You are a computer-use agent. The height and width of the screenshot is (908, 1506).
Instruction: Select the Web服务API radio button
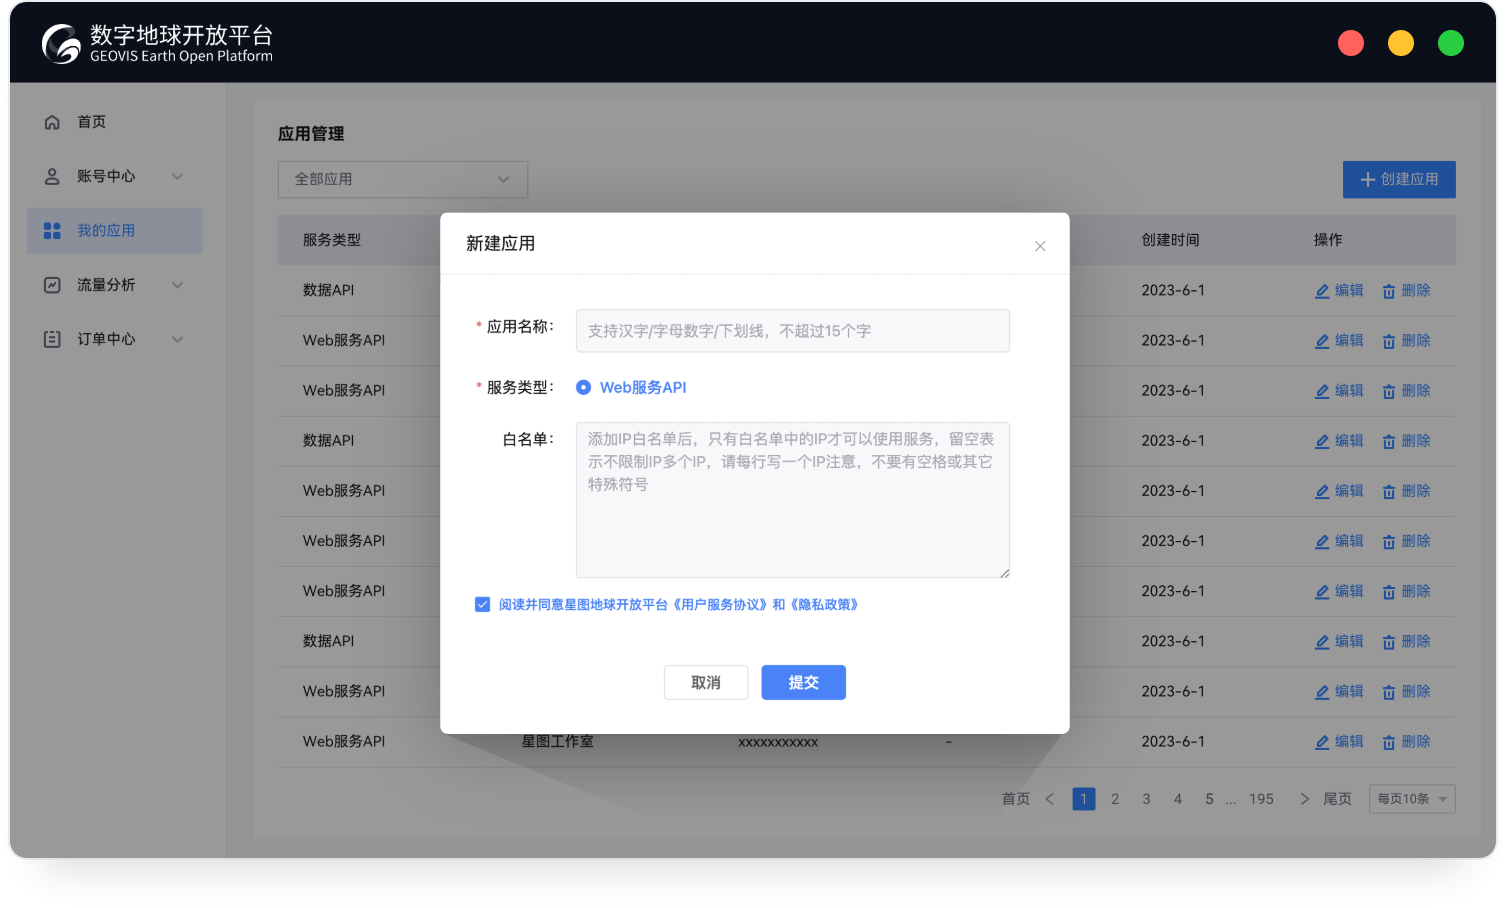(583, 387)
